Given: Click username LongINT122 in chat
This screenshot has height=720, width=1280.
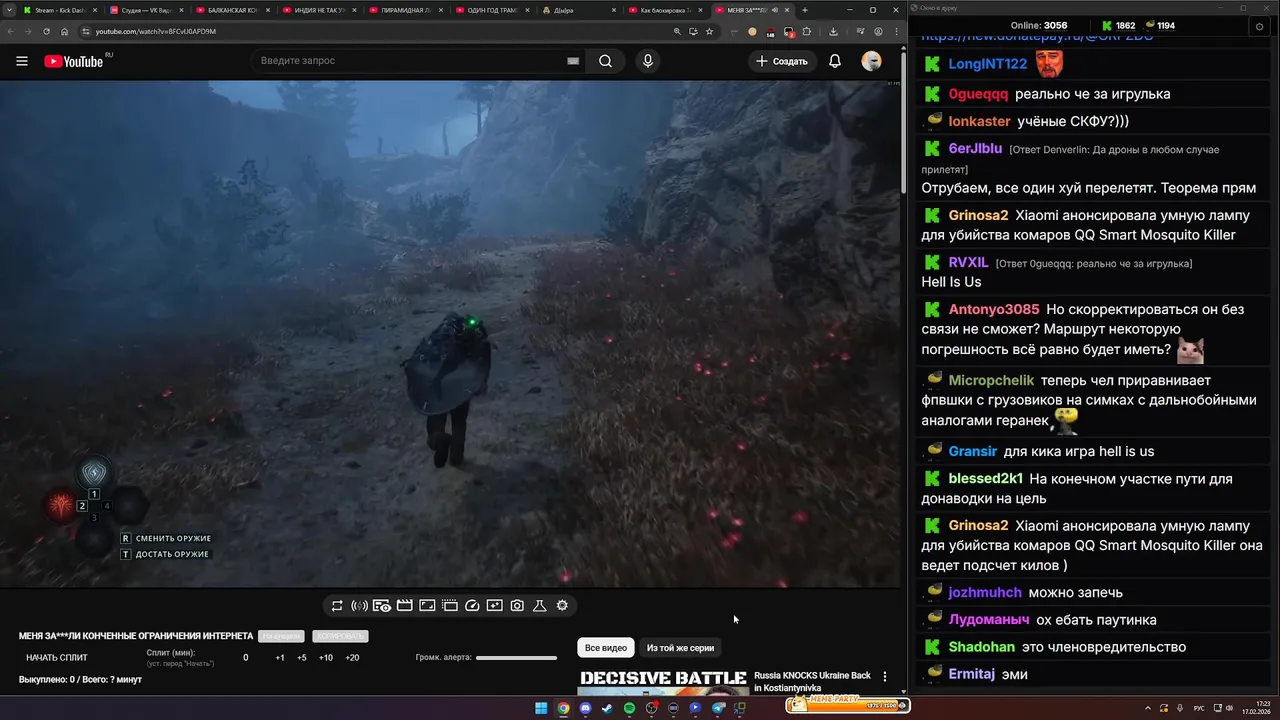Looking at the screenshot, I should pyautogui.click(x=988, y=64).
